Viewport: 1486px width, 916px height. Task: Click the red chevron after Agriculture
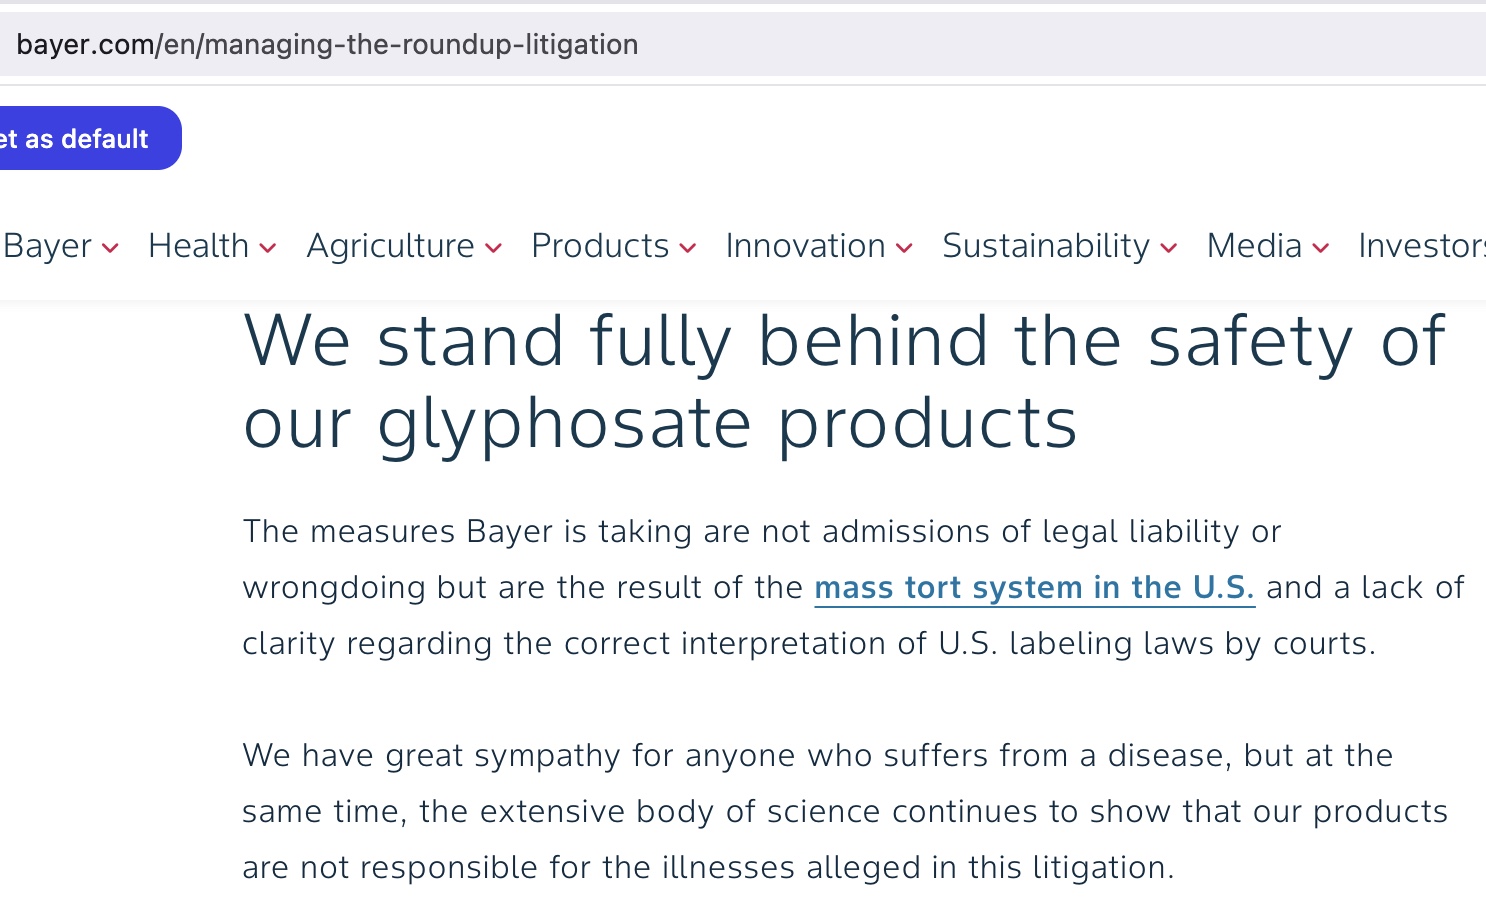click(493, 248)
